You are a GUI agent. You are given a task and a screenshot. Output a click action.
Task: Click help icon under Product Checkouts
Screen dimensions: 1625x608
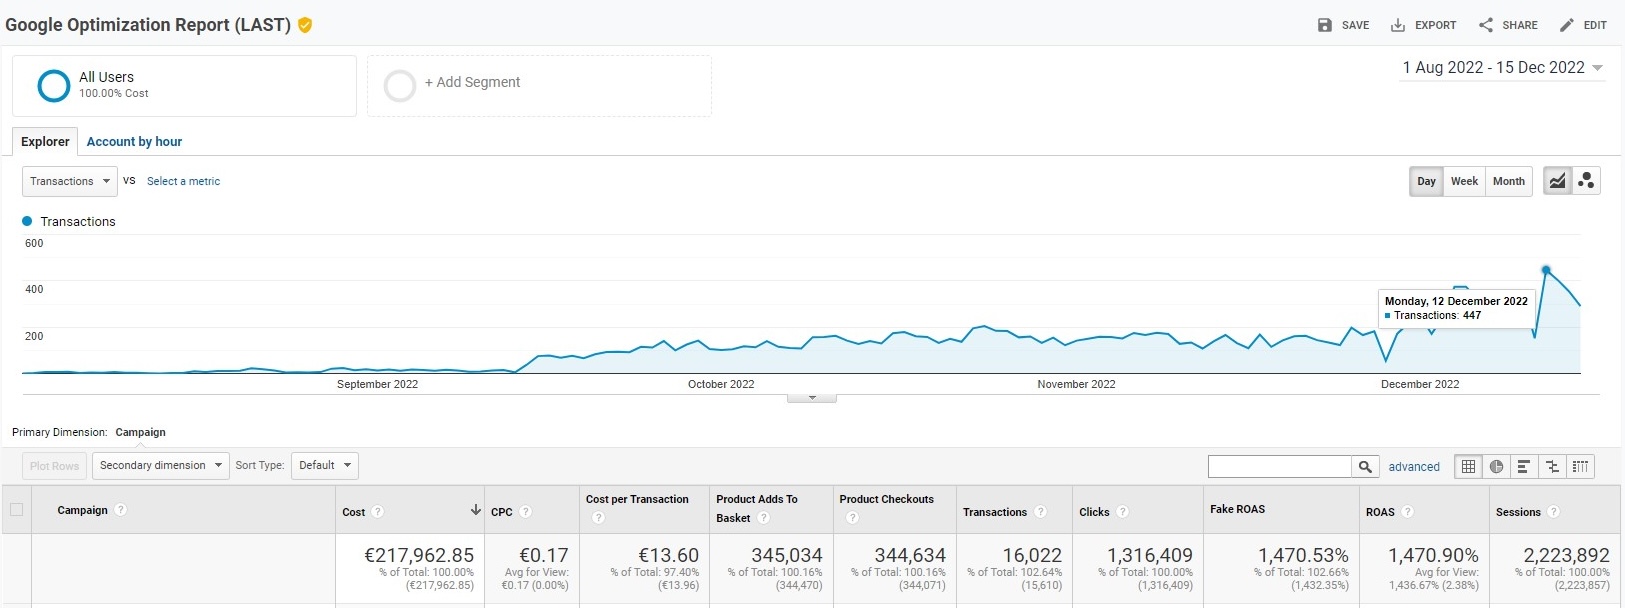pyautogui.click(x=852, y=518)
